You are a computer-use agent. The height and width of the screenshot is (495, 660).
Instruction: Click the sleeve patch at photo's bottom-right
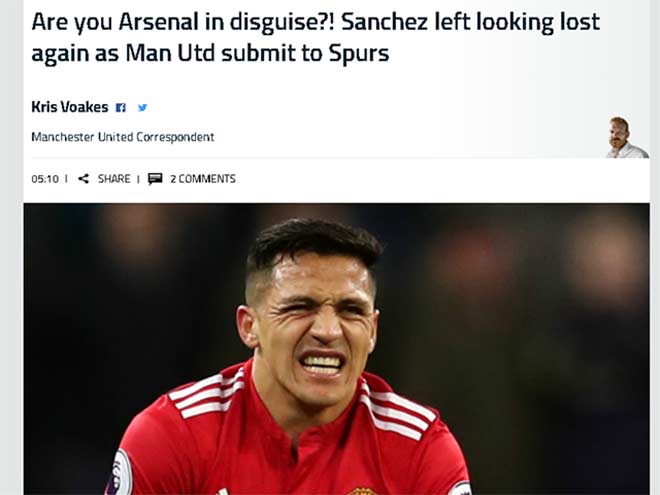[x=459, y=489]
